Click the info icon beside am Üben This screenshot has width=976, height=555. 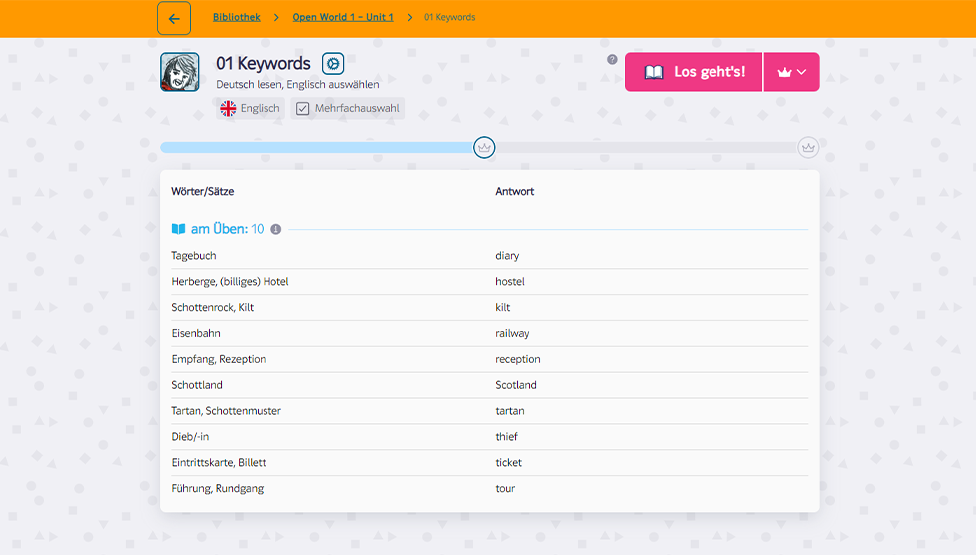coord(276,229)
